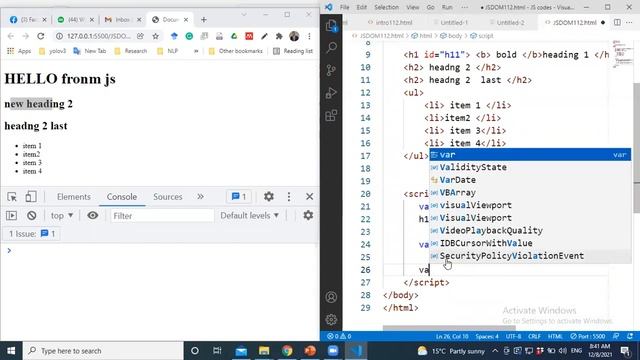
Task: Open Accounts menu in VS Code activity bar
Action: click(x=331, y=297)
